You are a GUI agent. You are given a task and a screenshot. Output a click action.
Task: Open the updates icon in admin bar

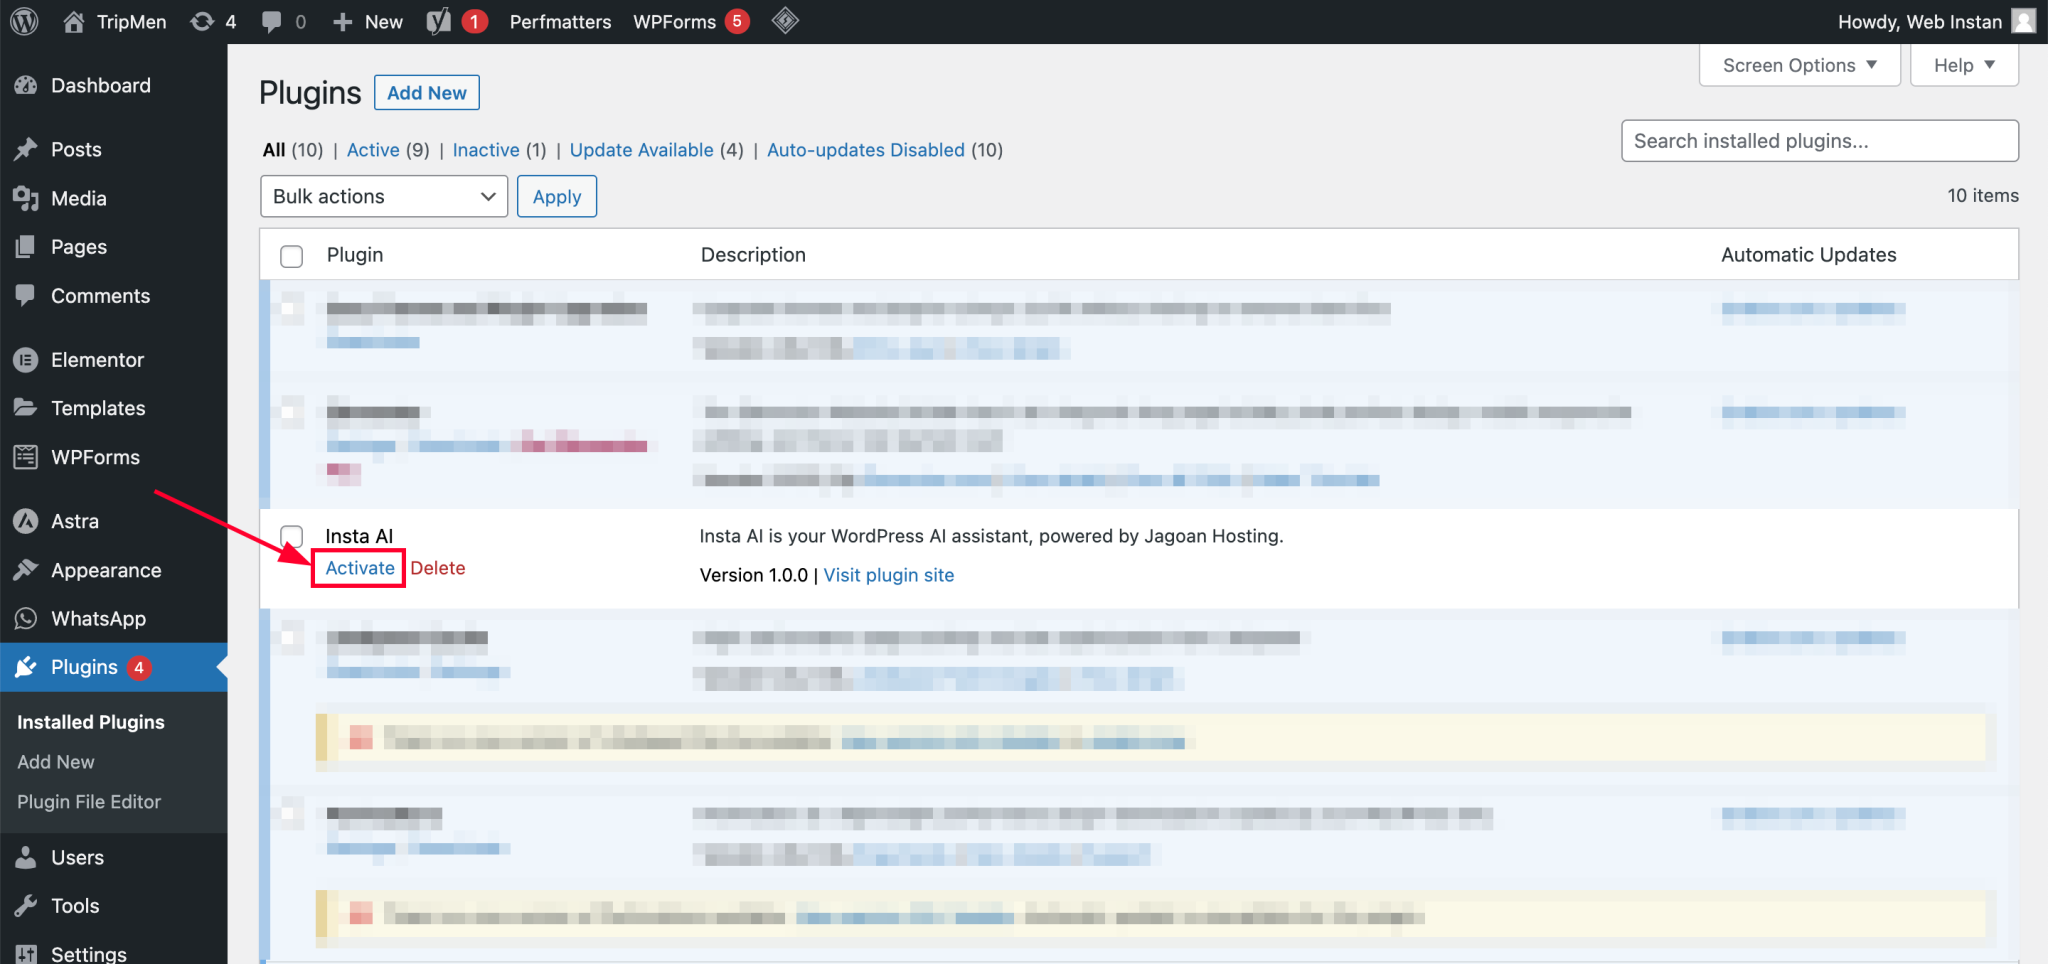pos(203,21)
